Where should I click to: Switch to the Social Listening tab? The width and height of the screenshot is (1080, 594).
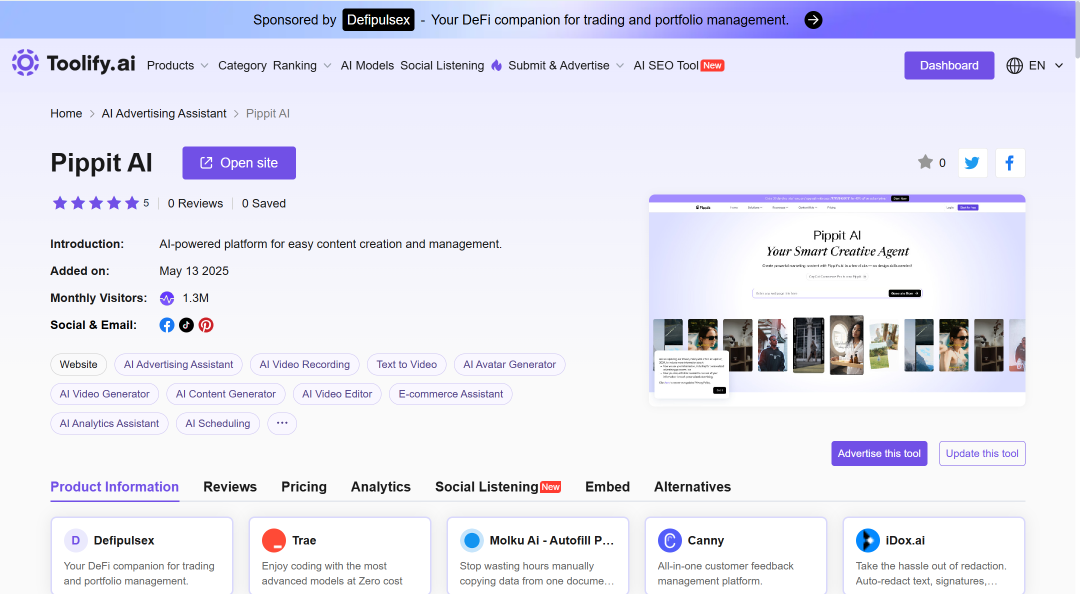(498, 487)
